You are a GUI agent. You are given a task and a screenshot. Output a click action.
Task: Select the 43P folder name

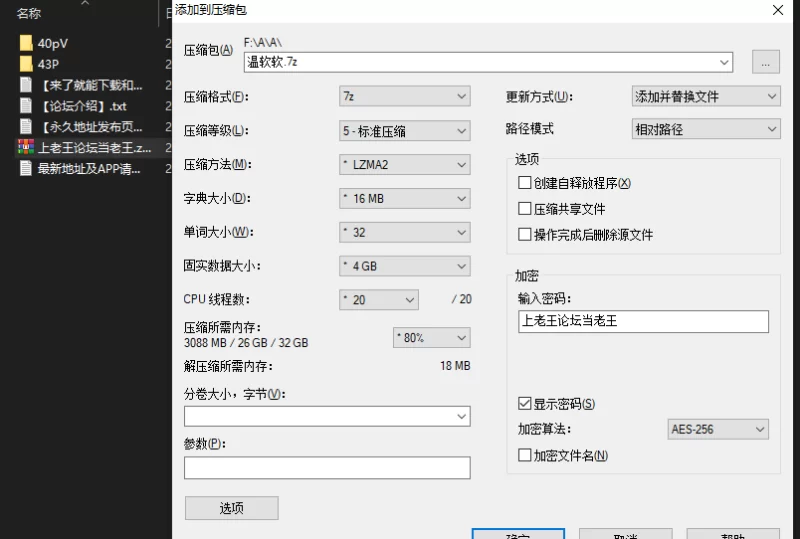tap(48, 64)
